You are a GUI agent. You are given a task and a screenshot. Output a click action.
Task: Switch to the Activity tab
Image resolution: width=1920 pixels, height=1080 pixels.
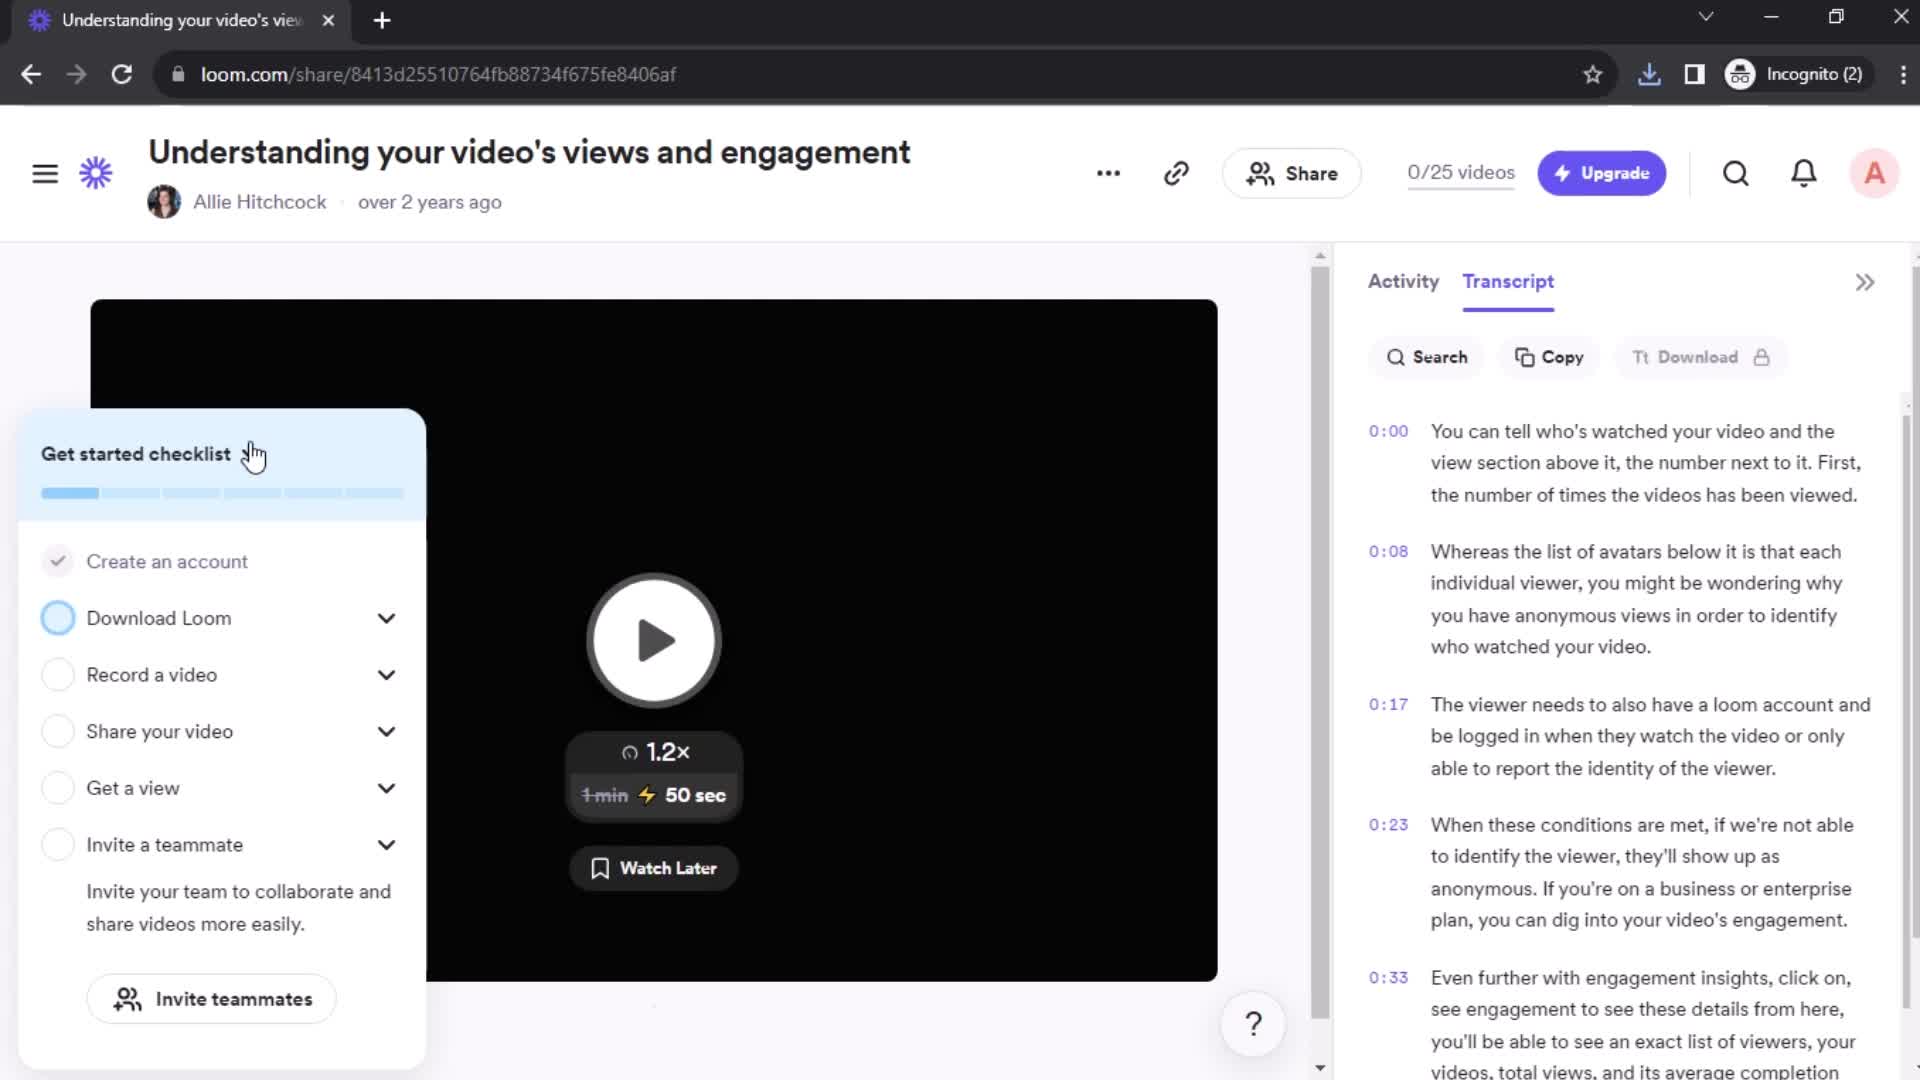(x=1403, y=281)
